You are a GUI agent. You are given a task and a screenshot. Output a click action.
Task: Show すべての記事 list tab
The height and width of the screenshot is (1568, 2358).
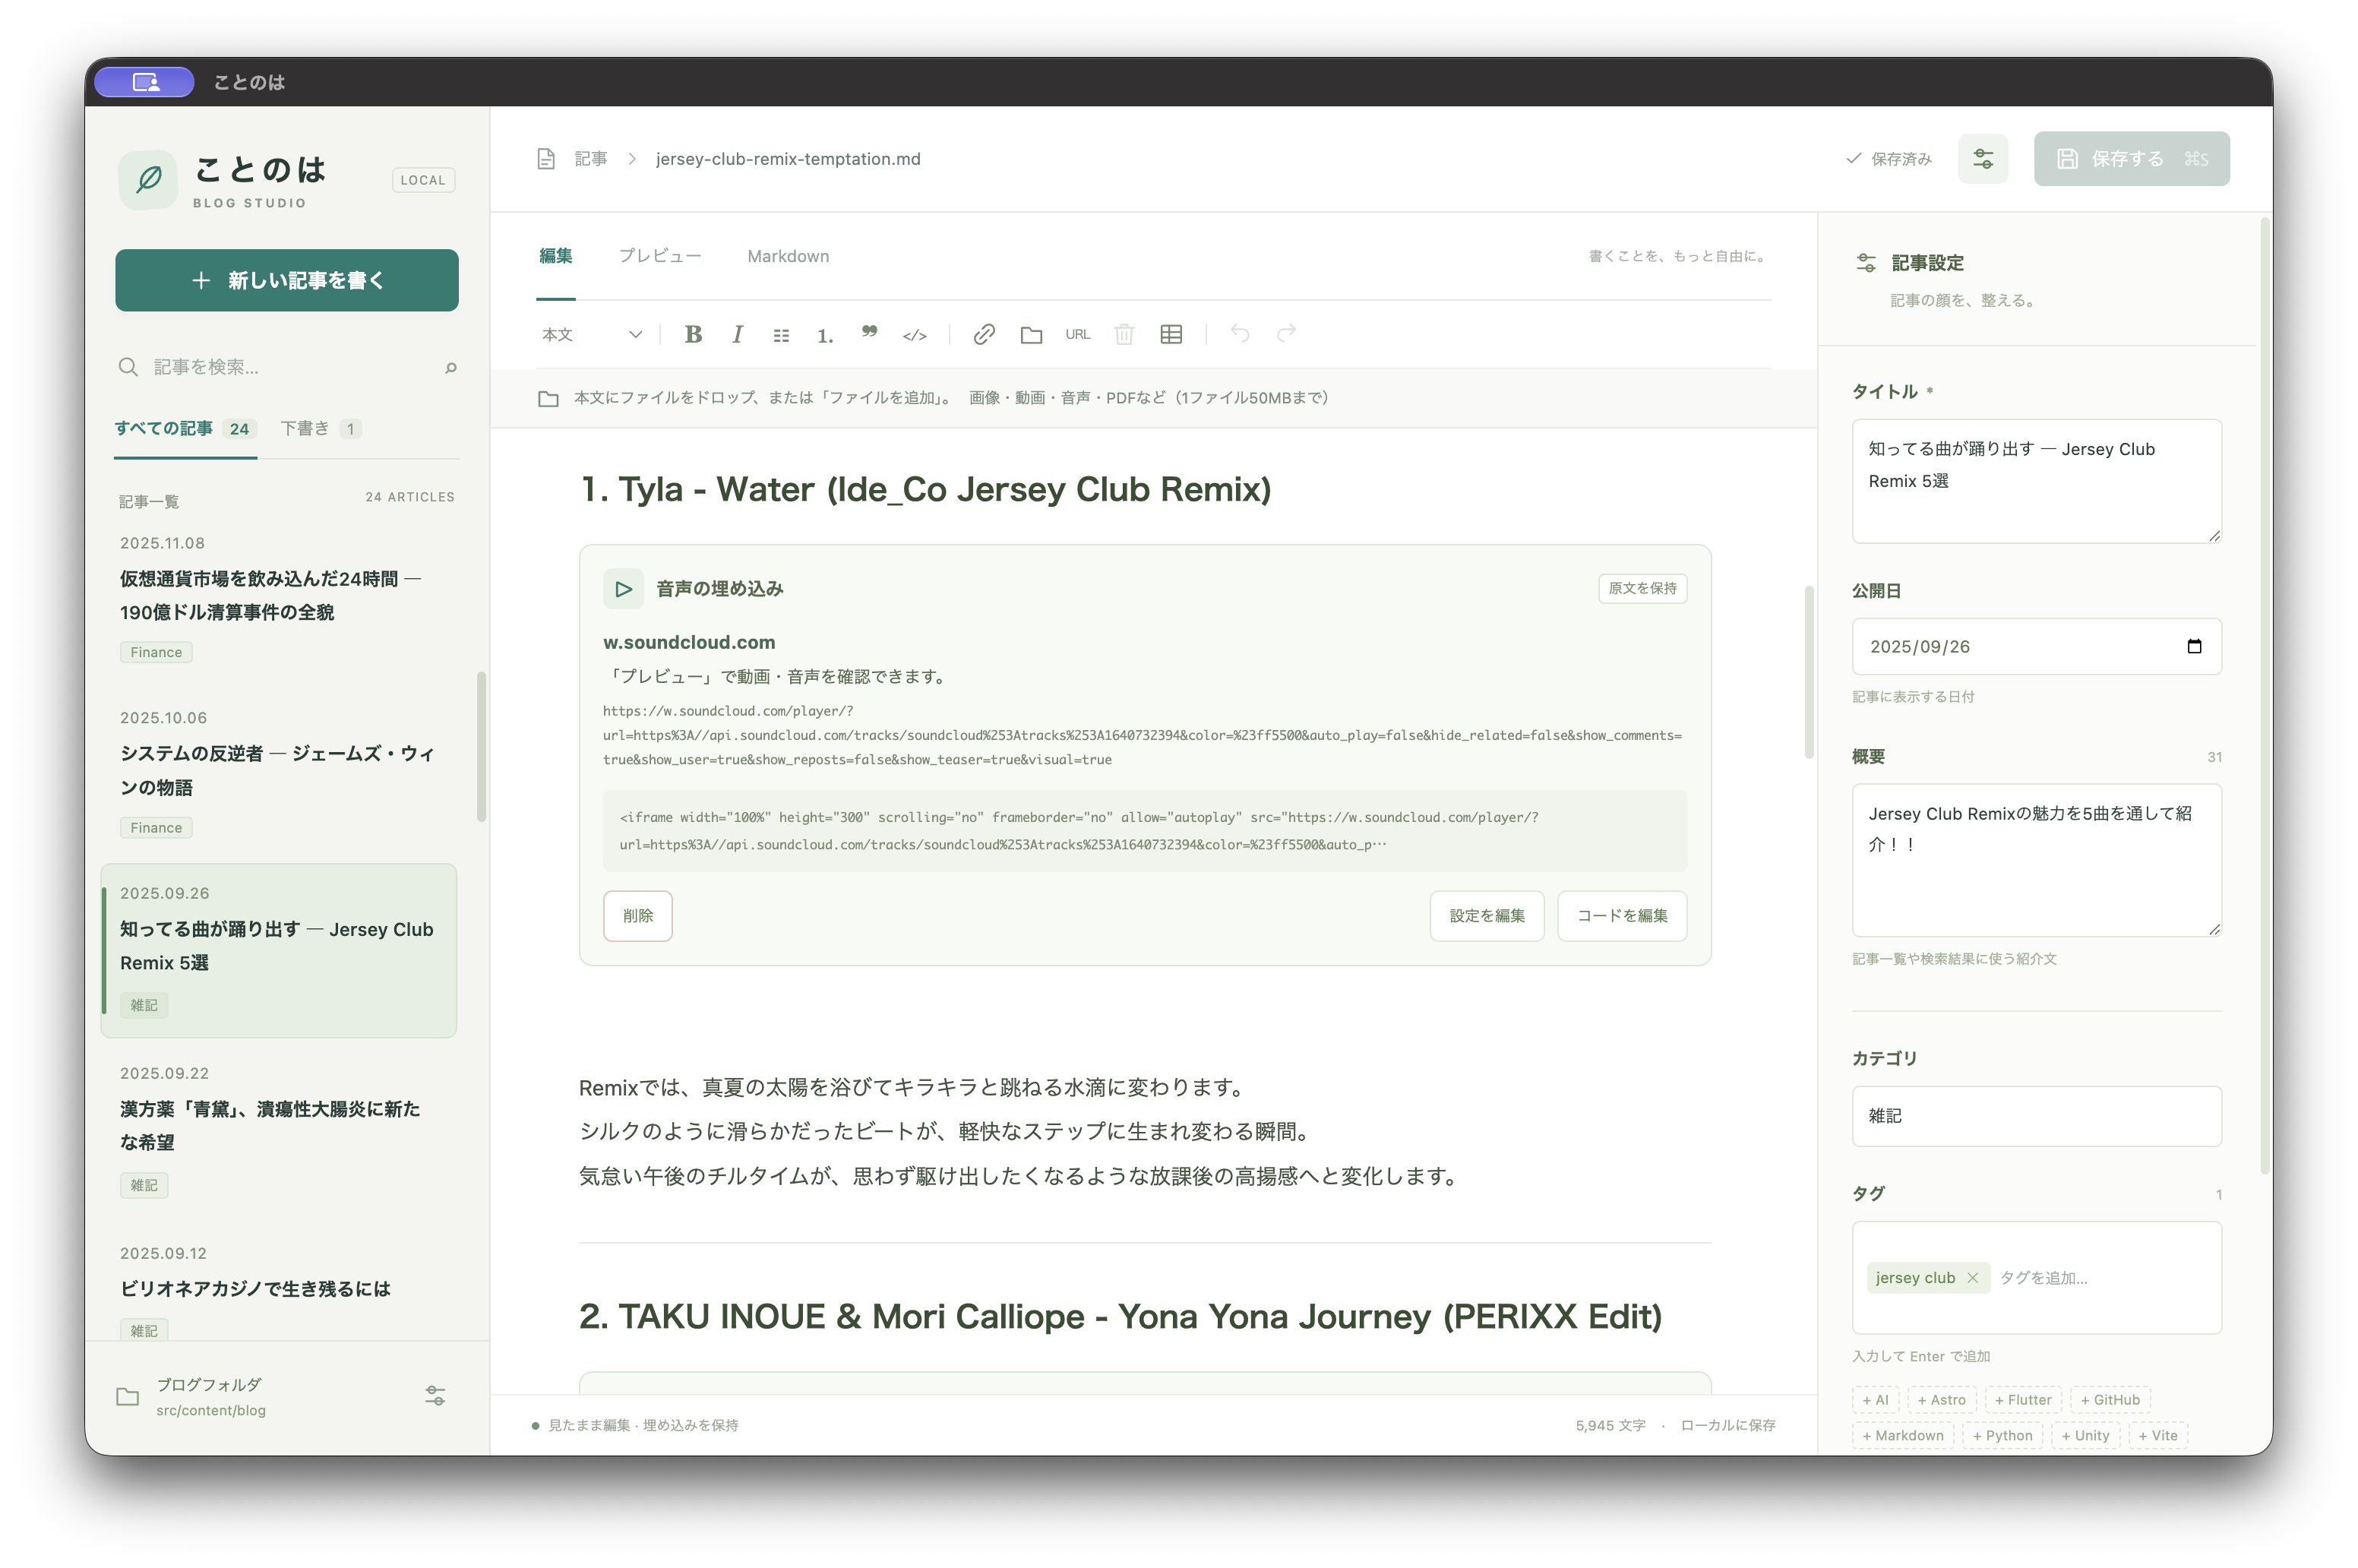(185, 429)
